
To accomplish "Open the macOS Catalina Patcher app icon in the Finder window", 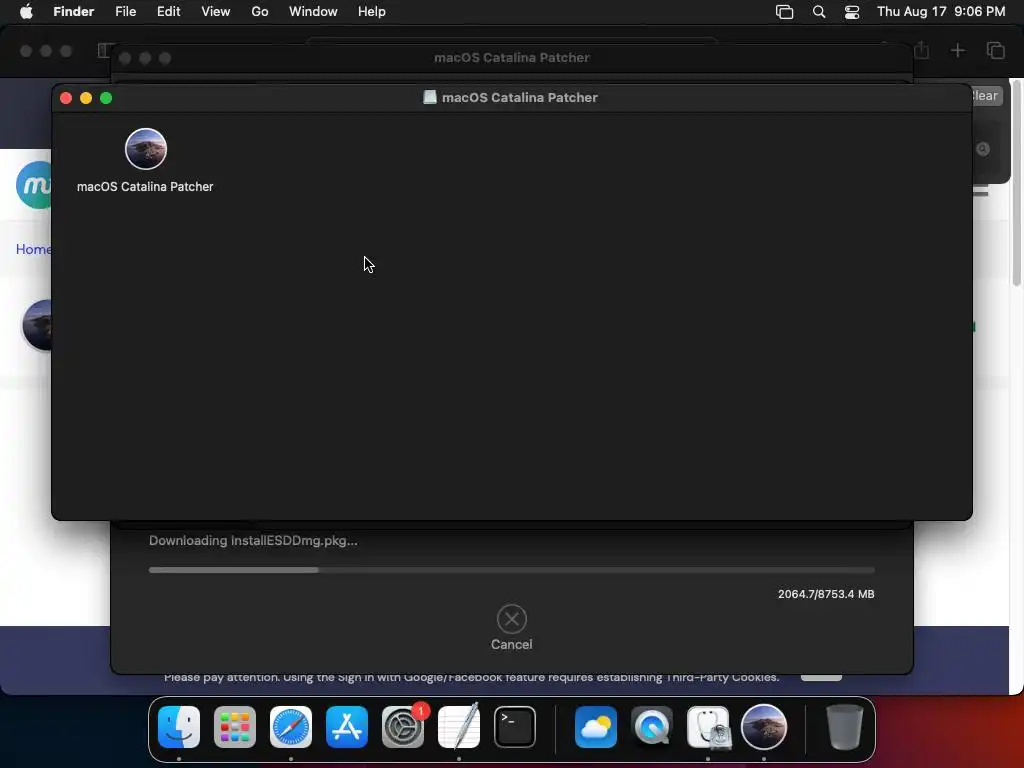I will point(146,149).
